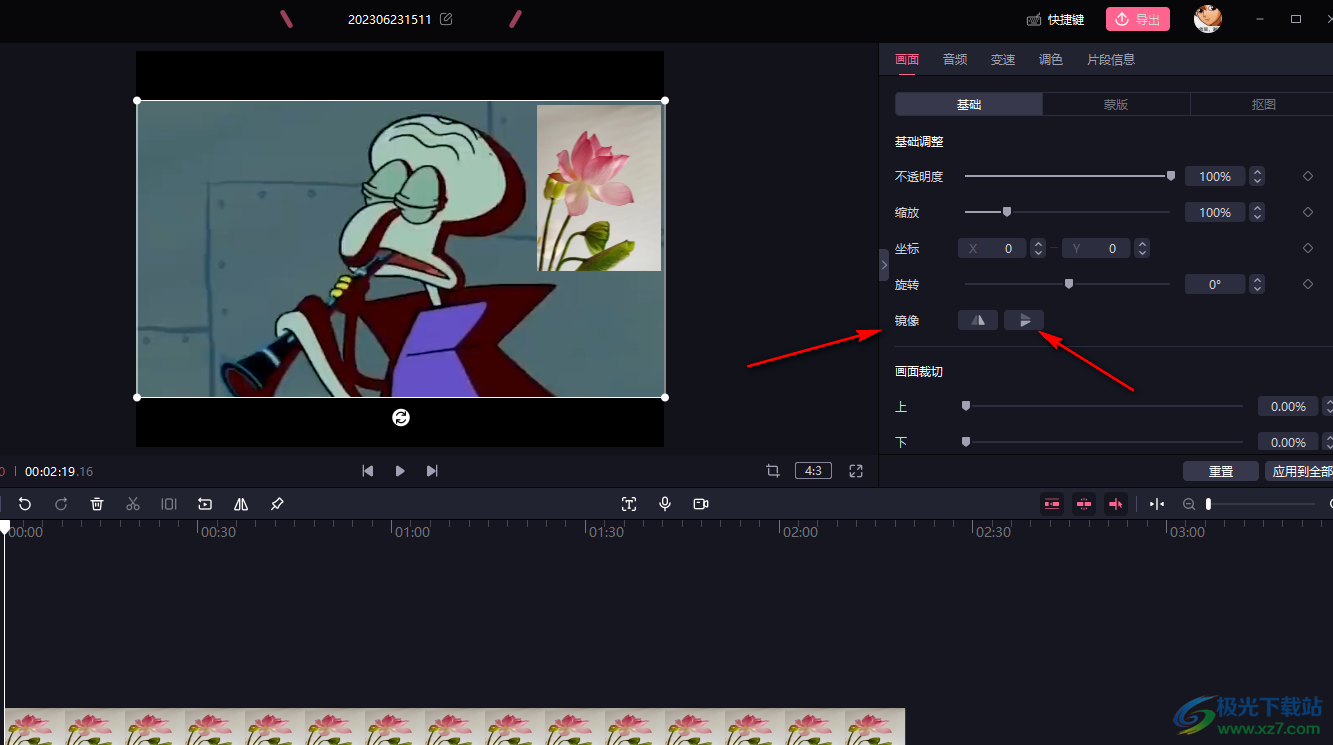This screenshot has width=1333, height=745.
Task: Open screen recording camera icon
Action: [x=701, y=504]
